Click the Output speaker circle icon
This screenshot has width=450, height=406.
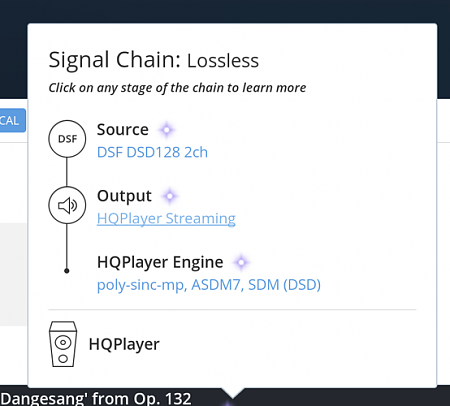coord(67,205)
